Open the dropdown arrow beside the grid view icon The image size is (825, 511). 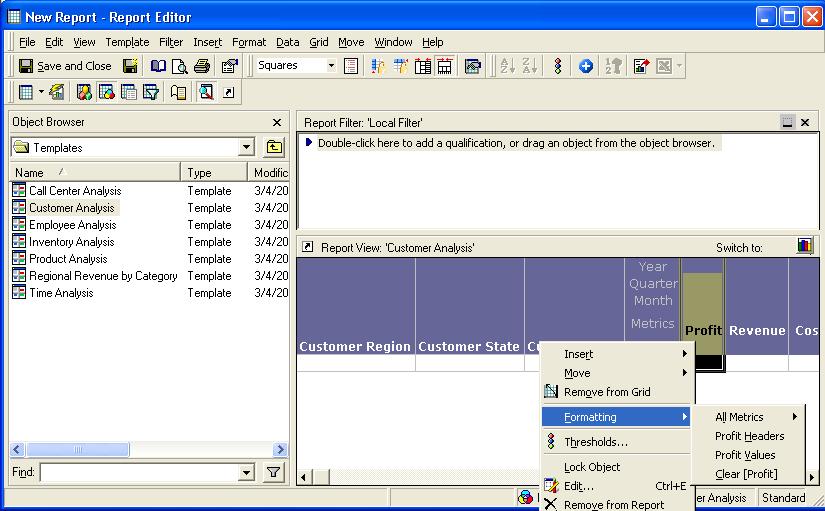coord(41,93)
